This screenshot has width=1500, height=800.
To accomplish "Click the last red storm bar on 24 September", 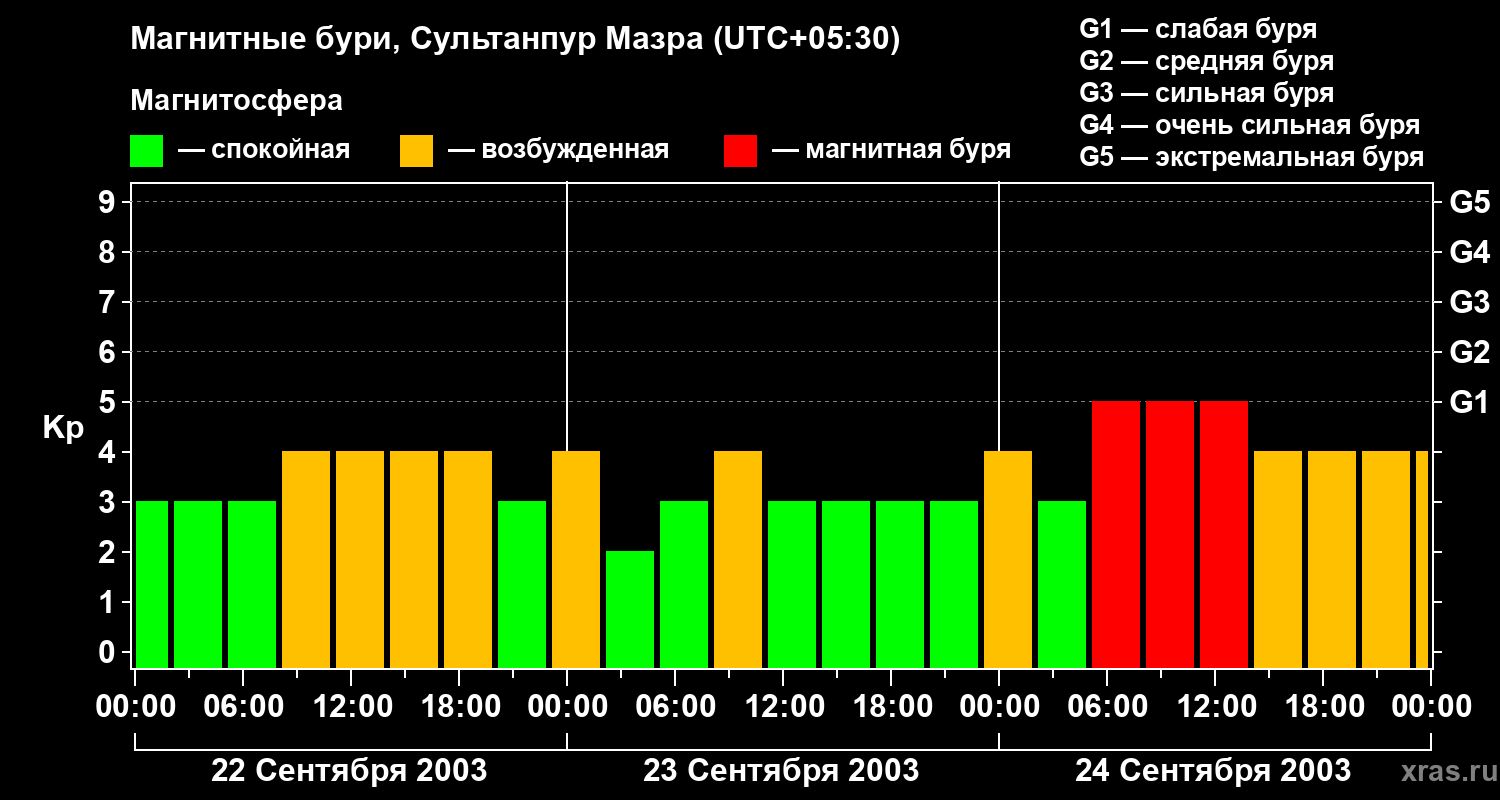I will [1224, 534].
